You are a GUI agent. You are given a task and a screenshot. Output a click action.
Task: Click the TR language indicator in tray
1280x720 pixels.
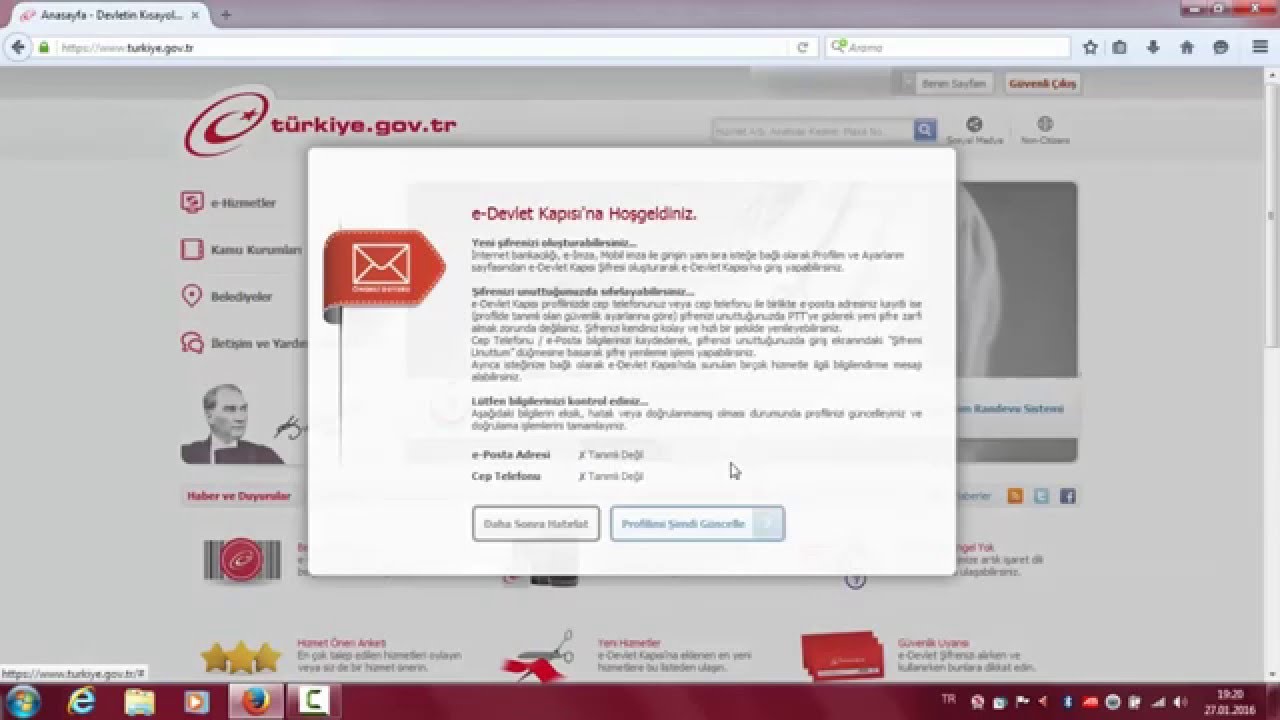(x=948, y=697)
